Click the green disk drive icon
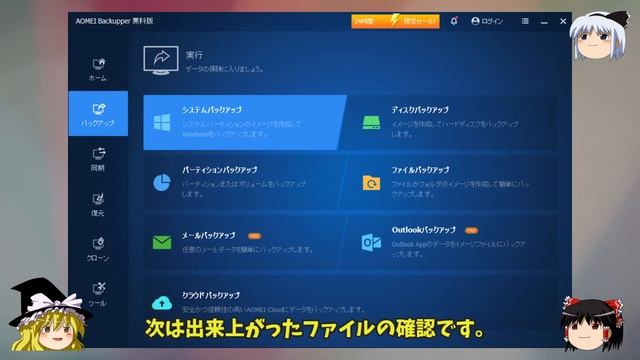The width and height of the screenshot is (640, 360). coord(371,122)
